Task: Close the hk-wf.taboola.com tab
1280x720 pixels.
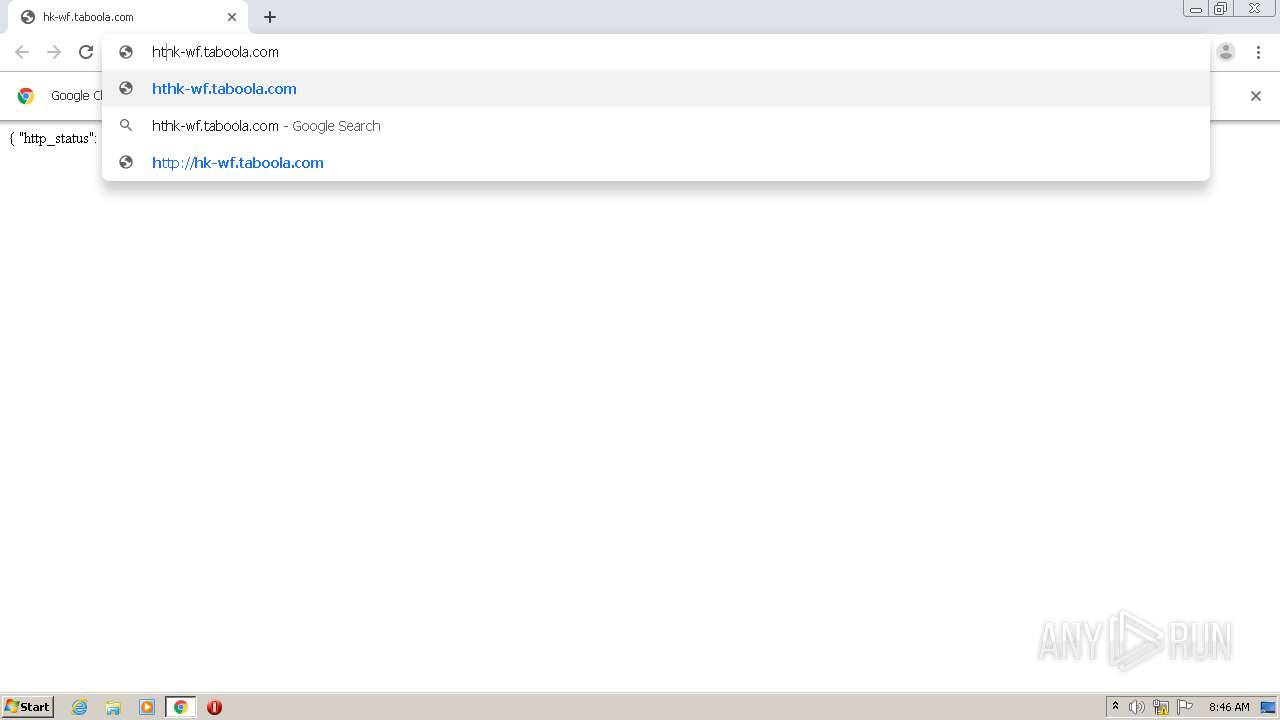Action: point(232,17)
